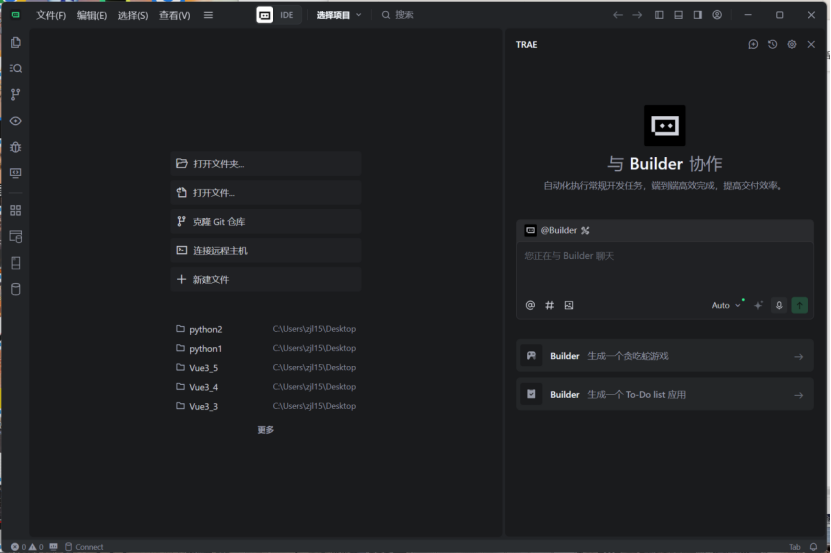This screenshot has width=831, height=553.
Task: Open the 选择项目 project dropdown
Action: pyautogui.click(x=339, y=15)
